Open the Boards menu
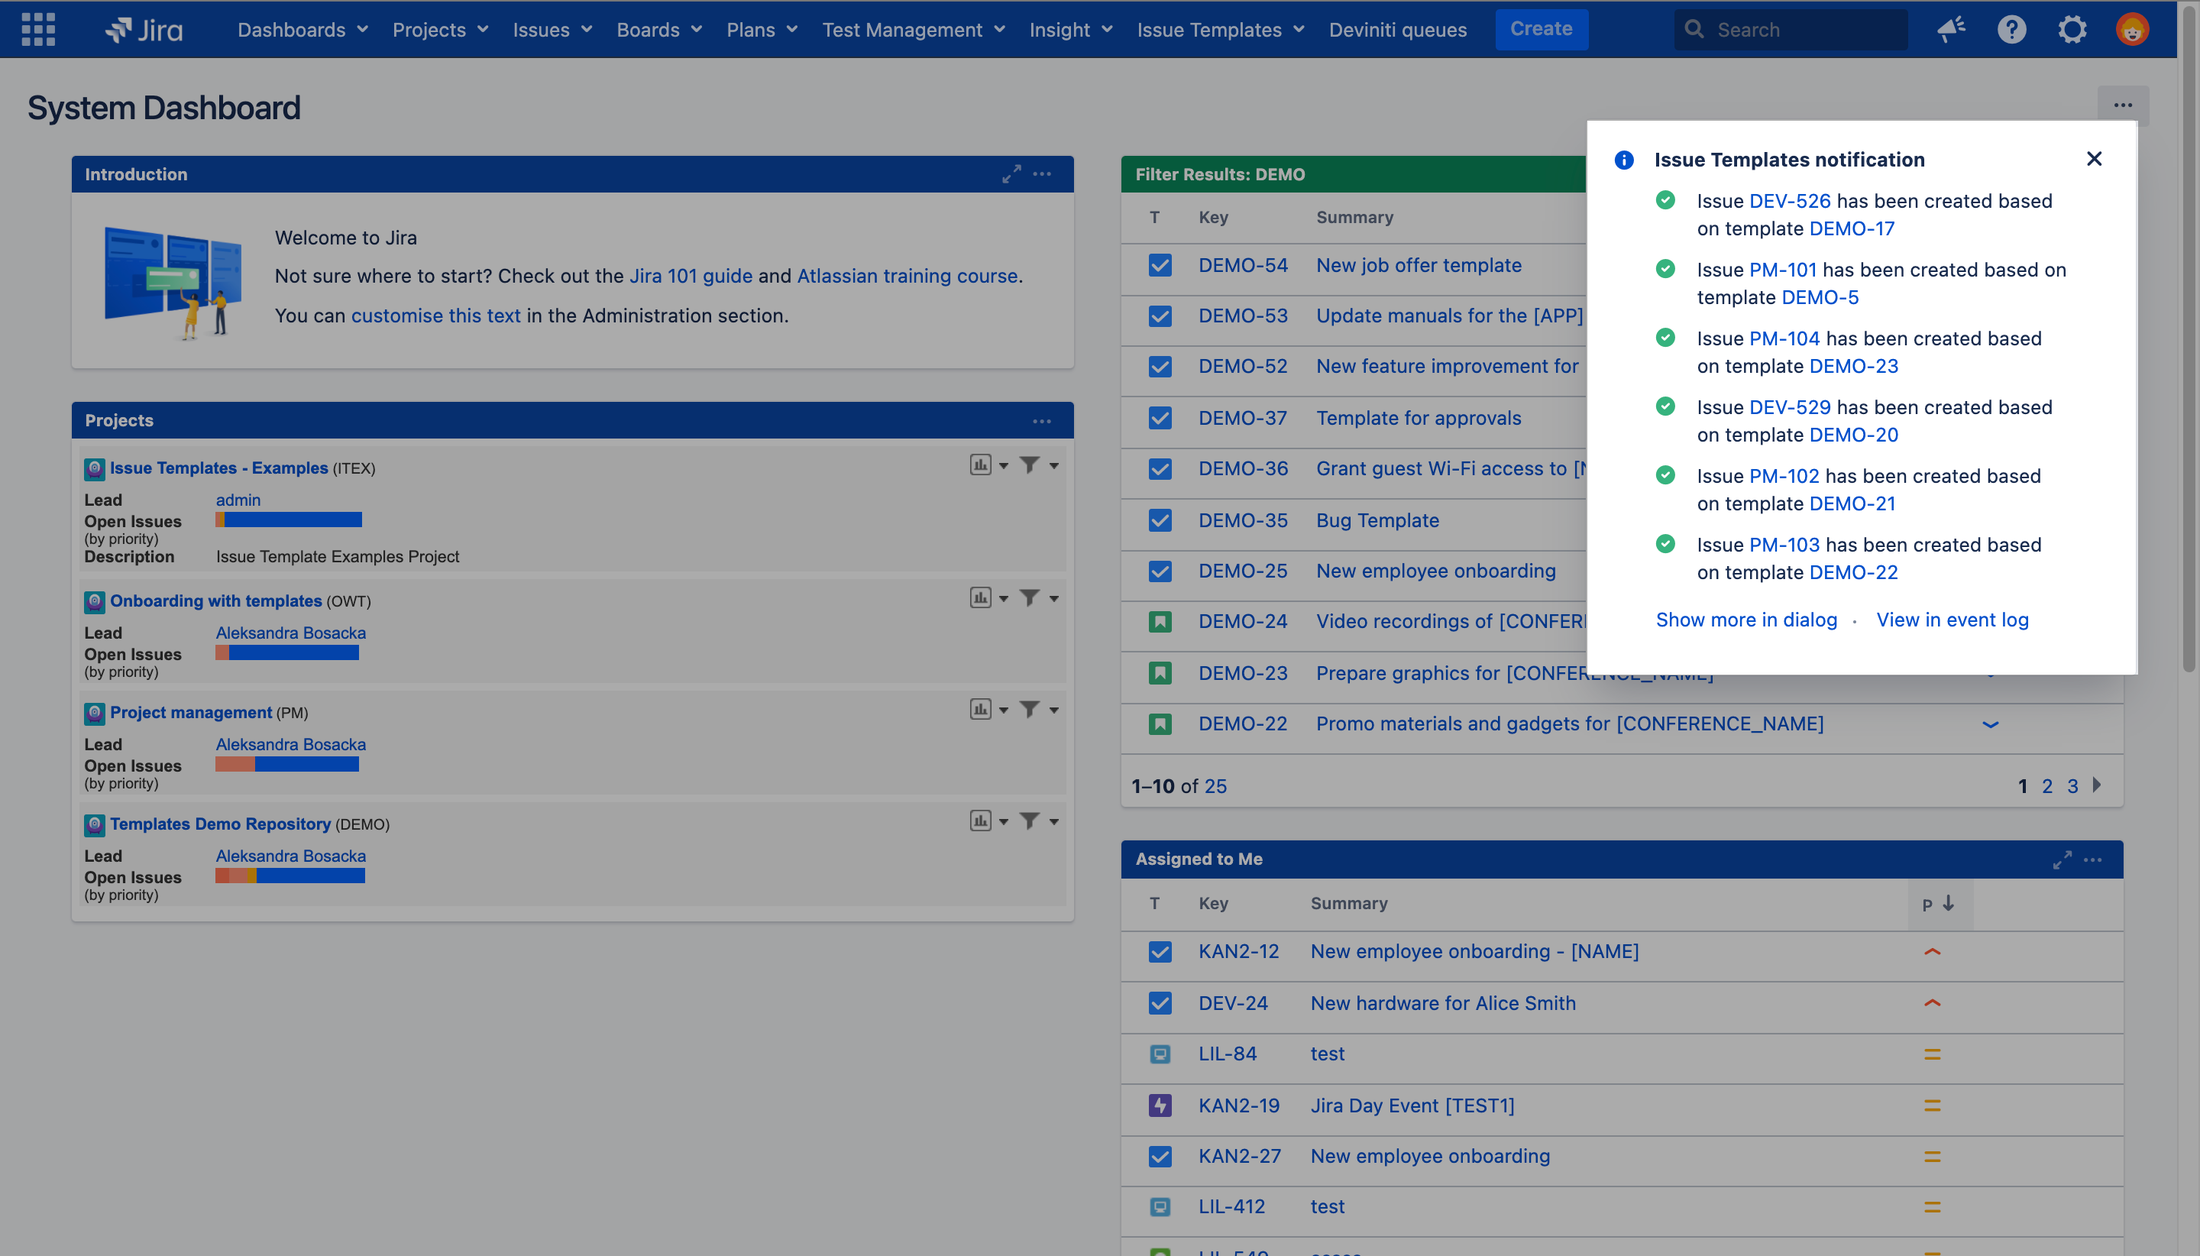Screen dimensions: 2200x1256 659,29
